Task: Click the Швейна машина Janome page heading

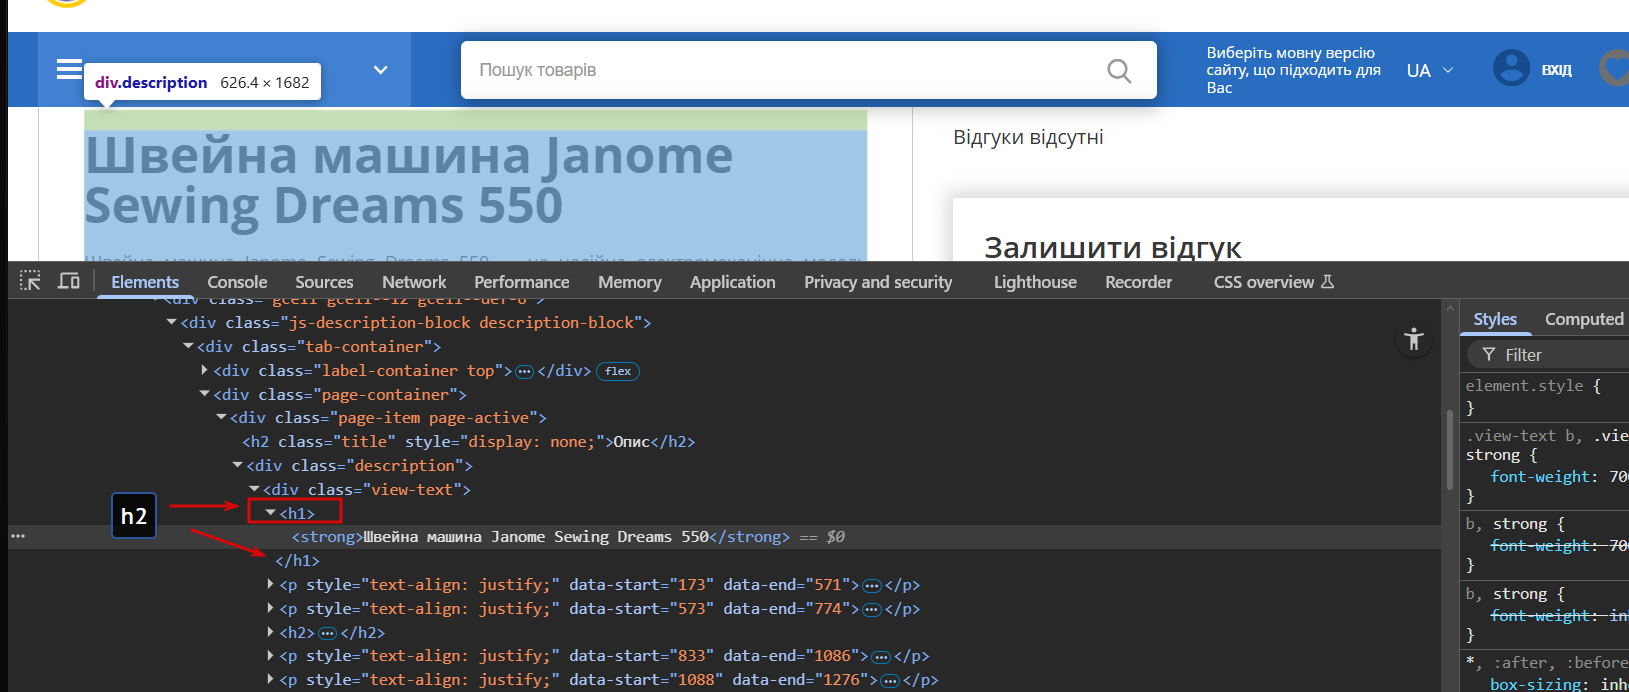Action: pyautogui.click(x=409, y=180)
